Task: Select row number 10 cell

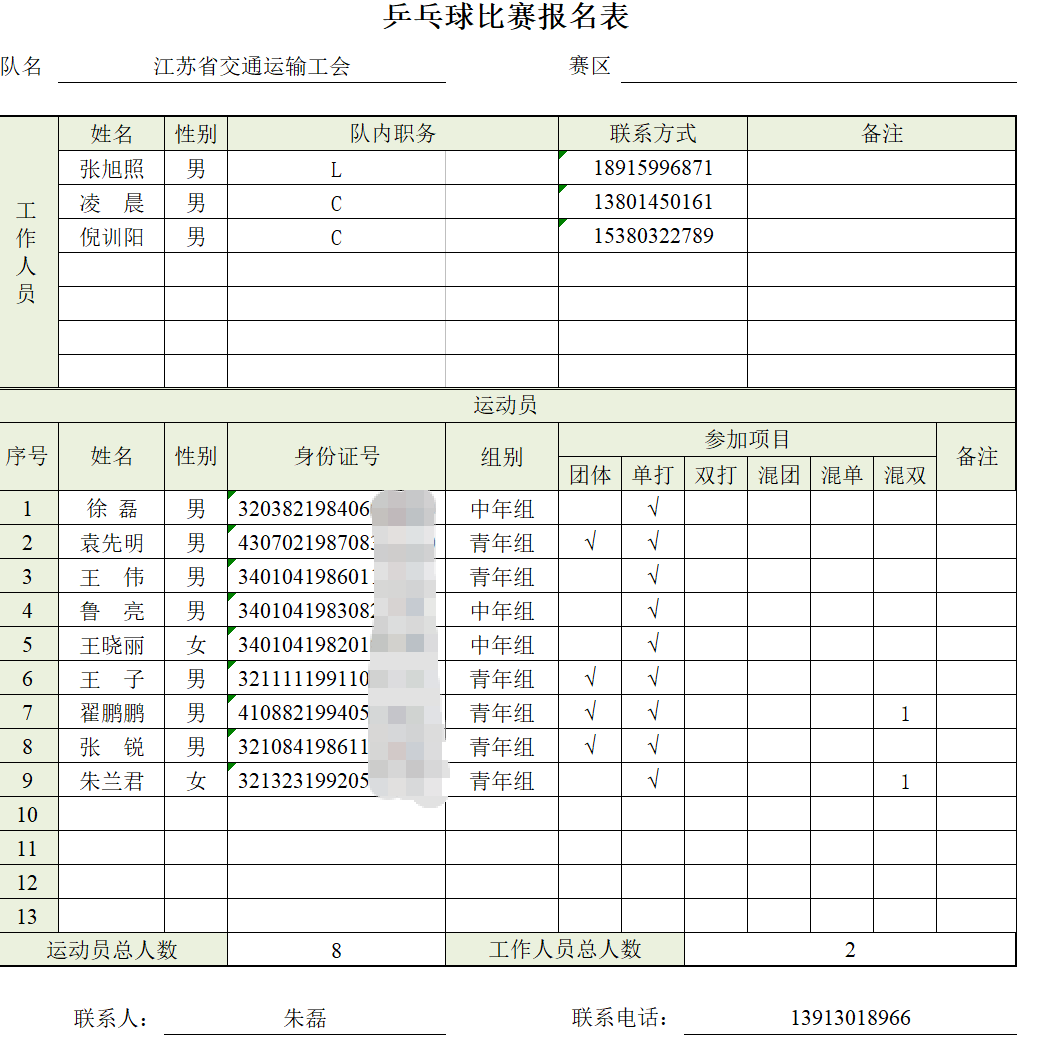Action: pos(27,814)
